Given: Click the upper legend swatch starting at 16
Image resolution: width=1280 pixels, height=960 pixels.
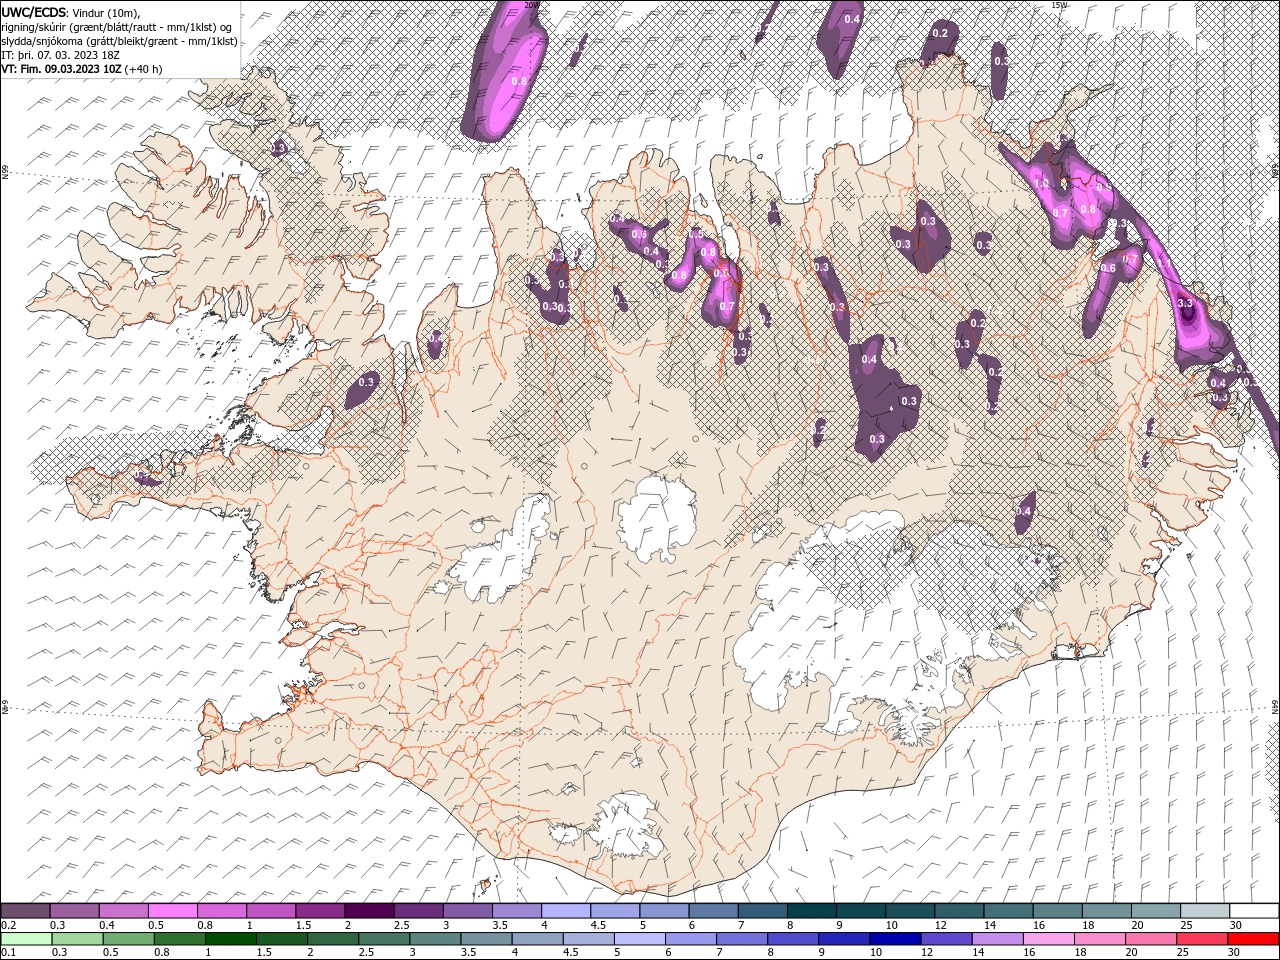Looking at the screenshot, I should coord(1057,911).
